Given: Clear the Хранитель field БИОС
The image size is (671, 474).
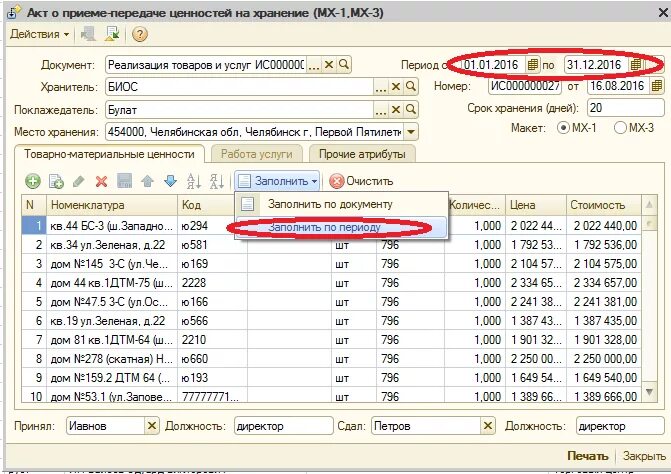Looking at the screenshot, I should (396, 87).
